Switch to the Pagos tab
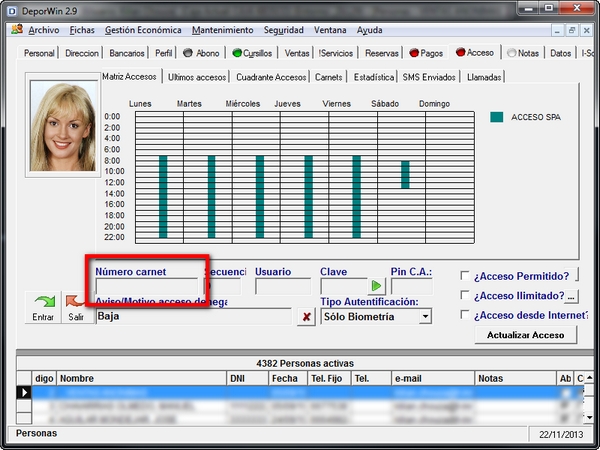The width and height of the screenshot is (600, 450). coord(426,53)
